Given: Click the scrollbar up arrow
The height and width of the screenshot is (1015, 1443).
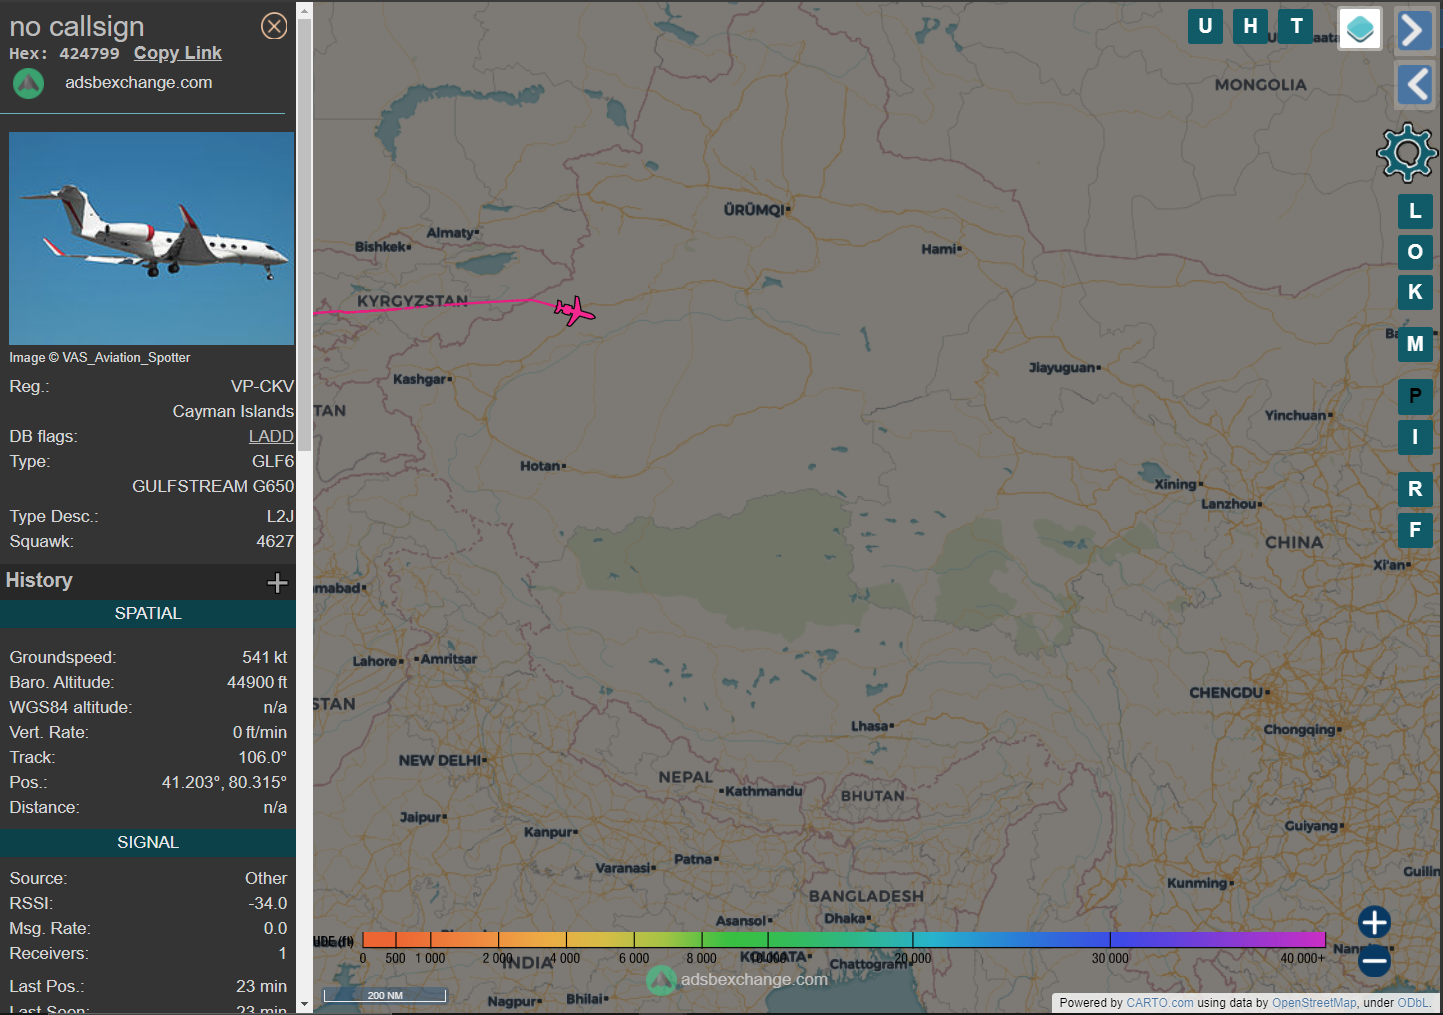Looking at the screenshot, I should 305,9.
